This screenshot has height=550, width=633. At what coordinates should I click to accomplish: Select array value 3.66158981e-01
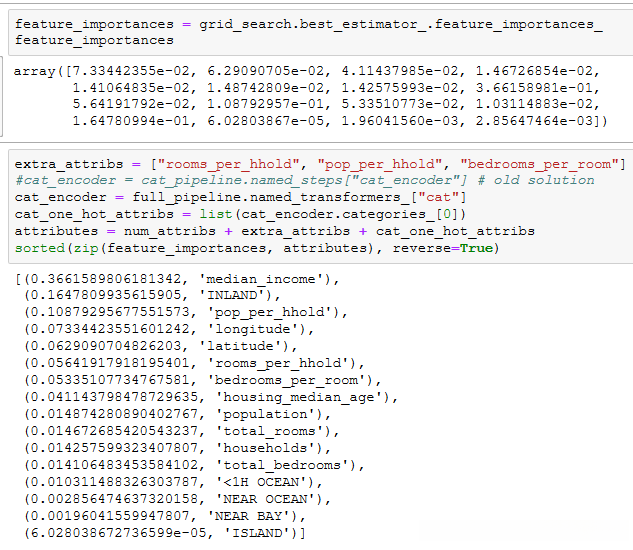(x=533, y=88)
